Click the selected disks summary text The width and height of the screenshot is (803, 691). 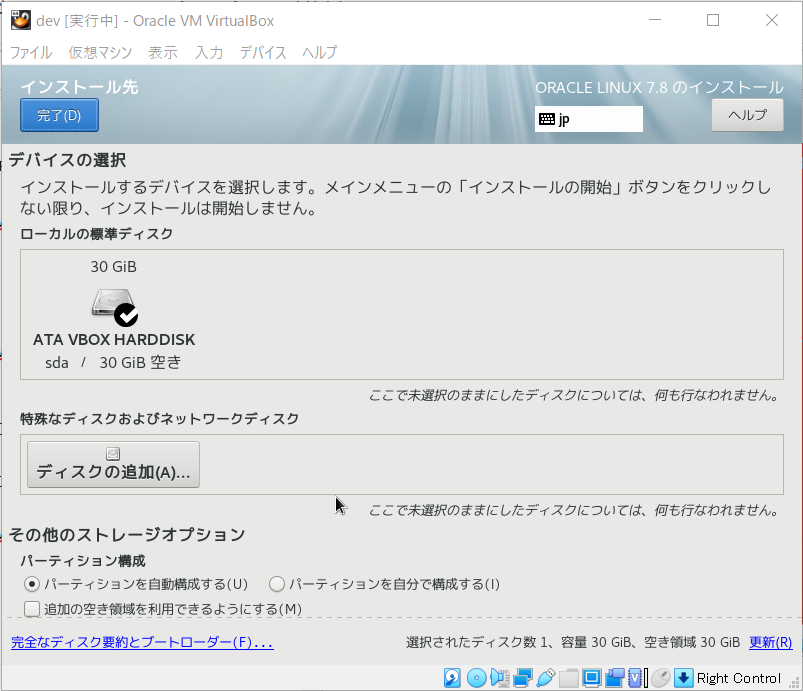click(x=573, y=642)
